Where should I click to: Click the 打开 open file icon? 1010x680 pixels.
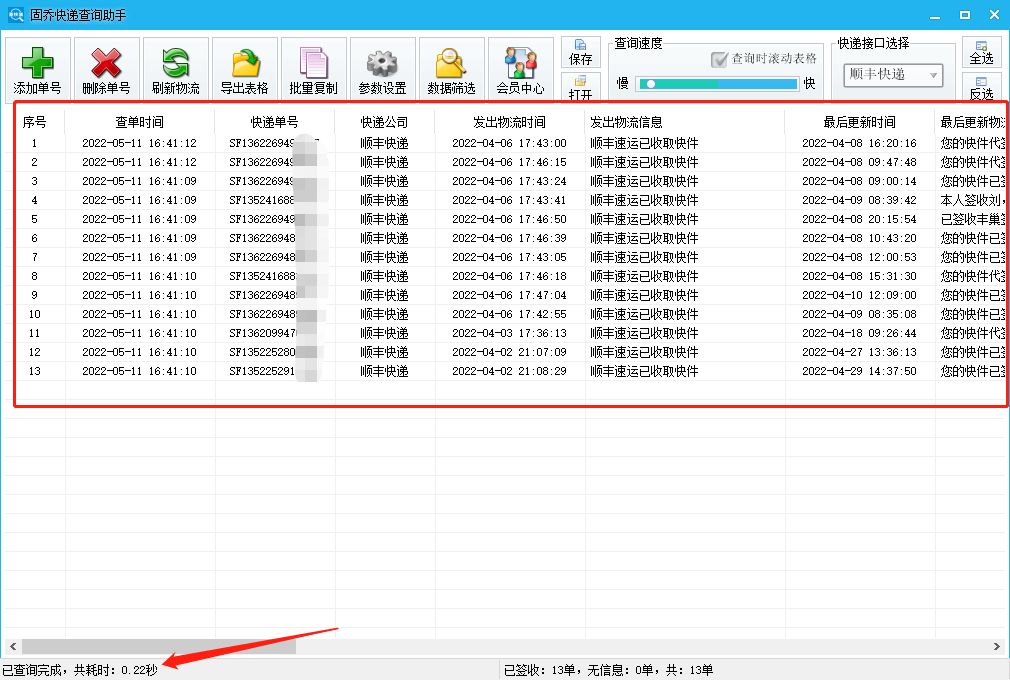tap(581, 87)
